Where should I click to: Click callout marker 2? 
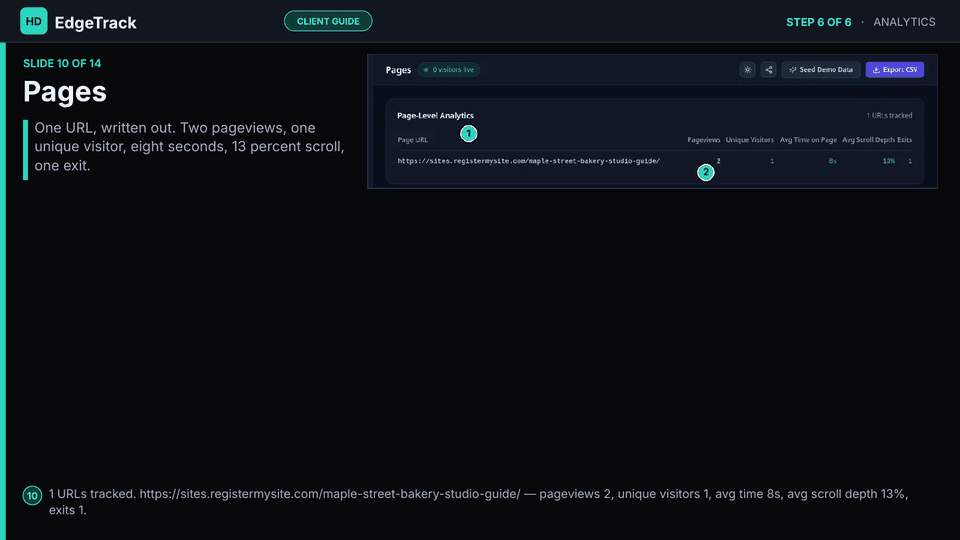(705, 172)
